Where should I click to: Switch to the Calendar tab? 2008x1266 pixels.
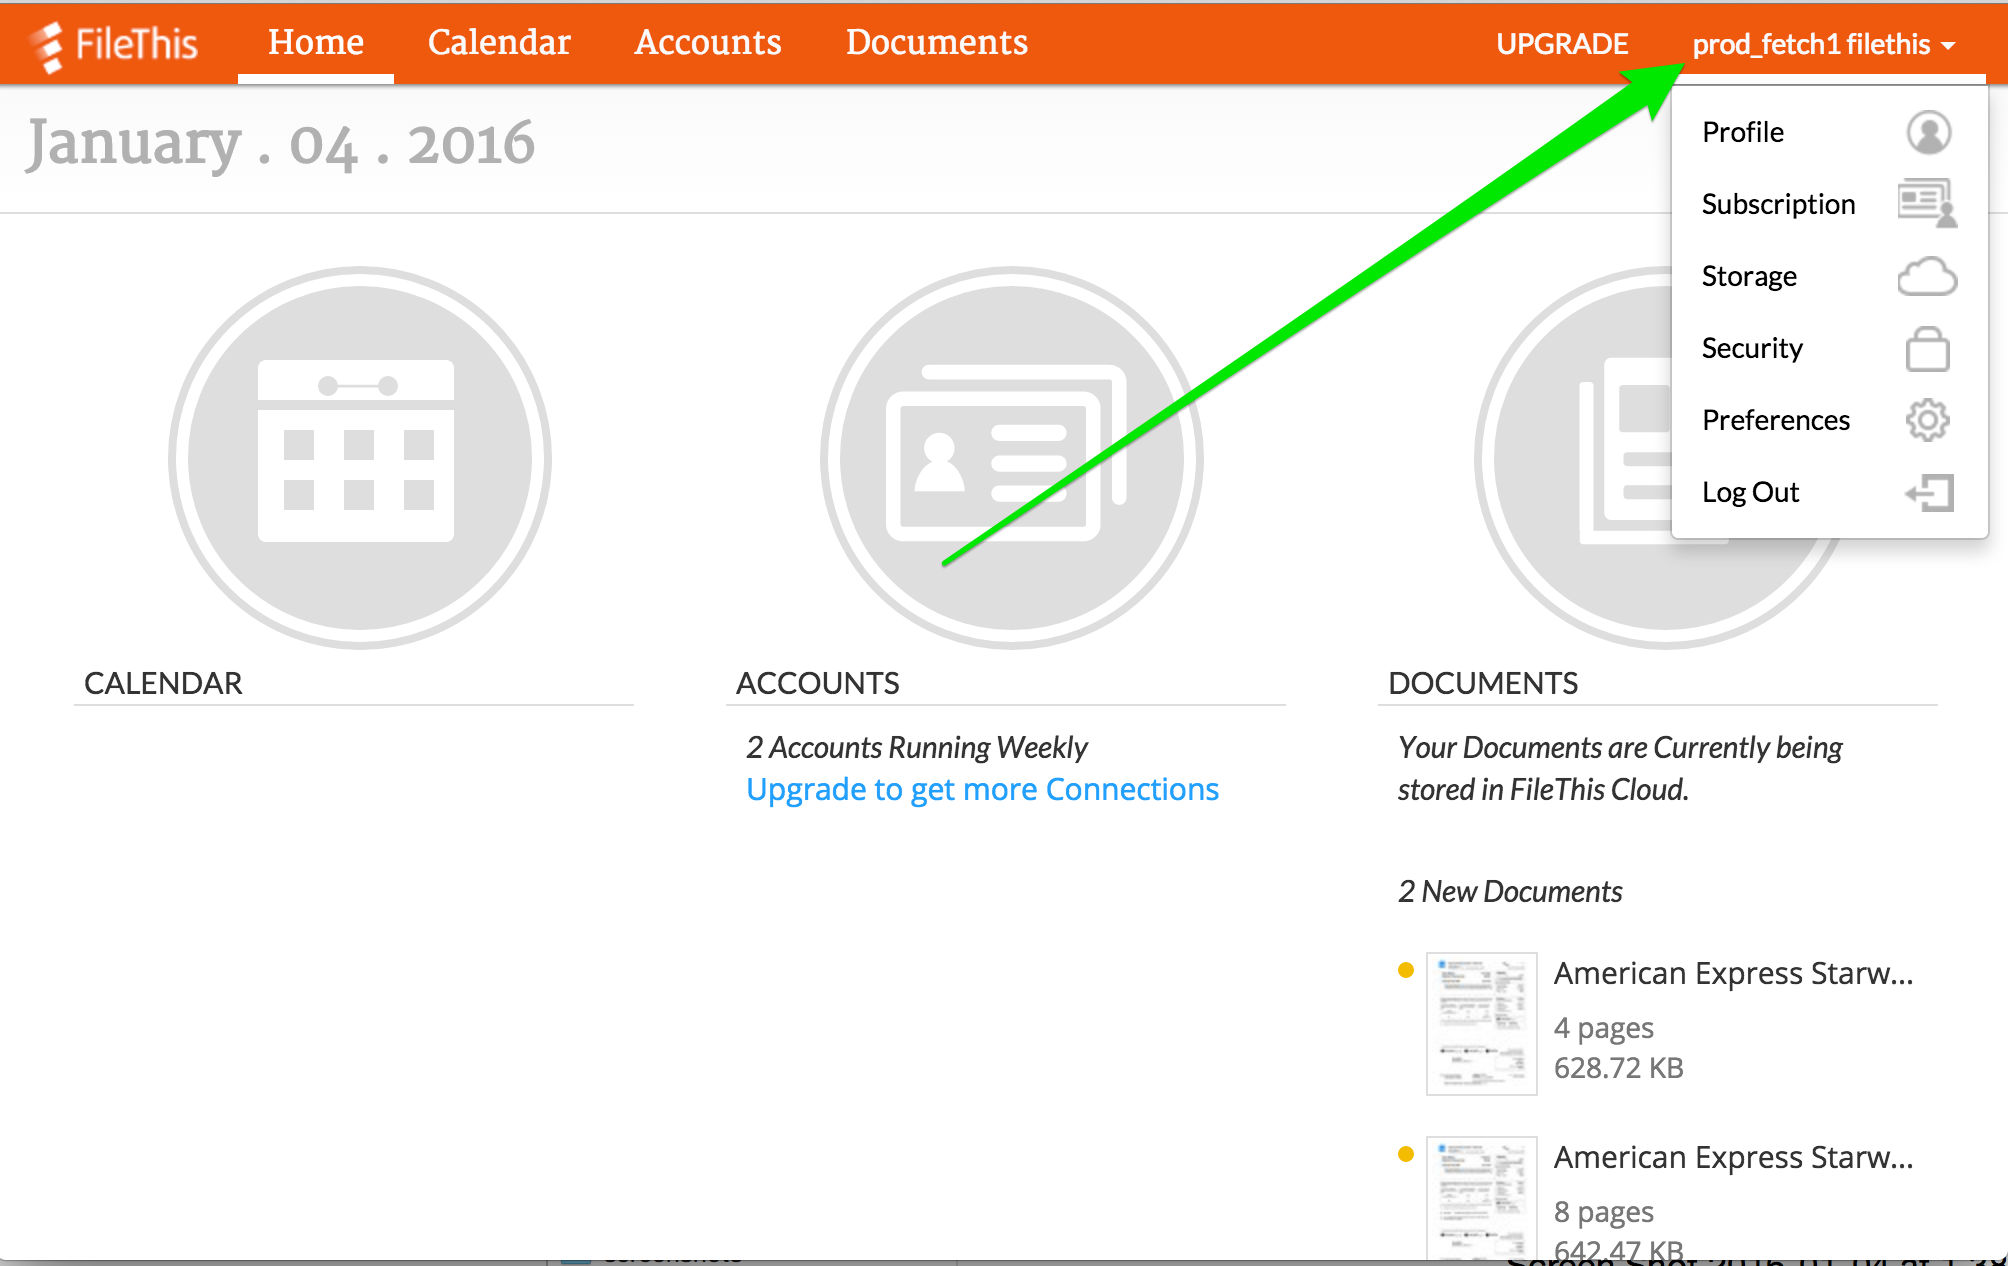[499, 42]
